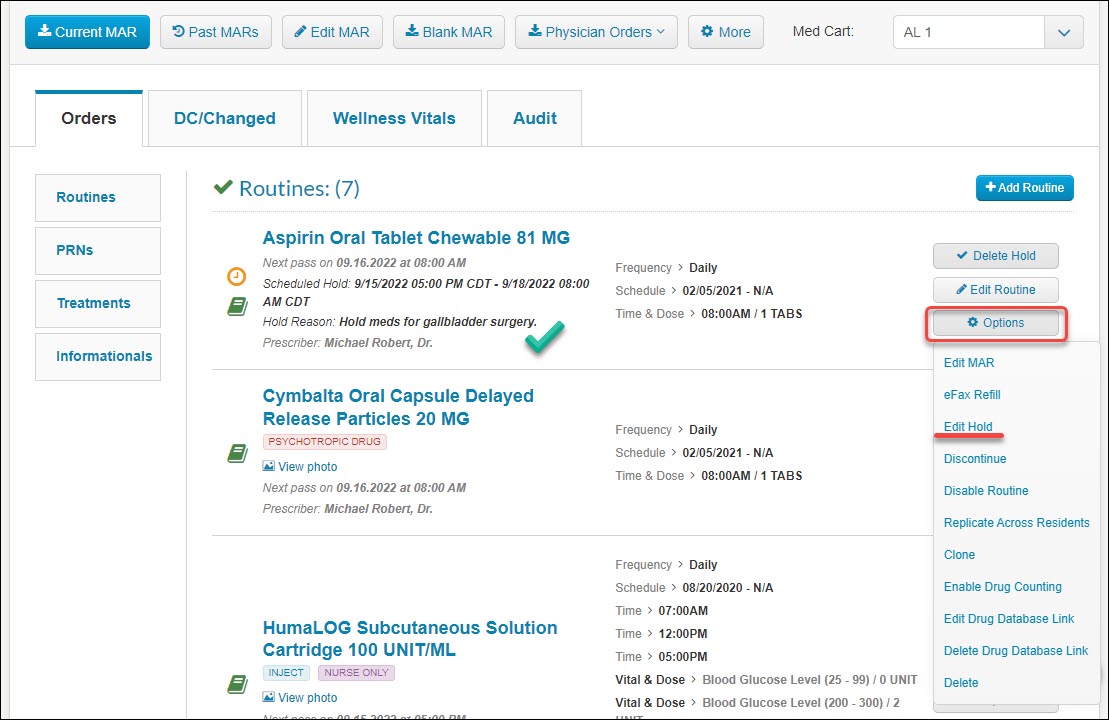The width and height of the screenshot is (1109, 720).
Task: Switch to the DC/Changed tab
Action: [x=225, y=118]
